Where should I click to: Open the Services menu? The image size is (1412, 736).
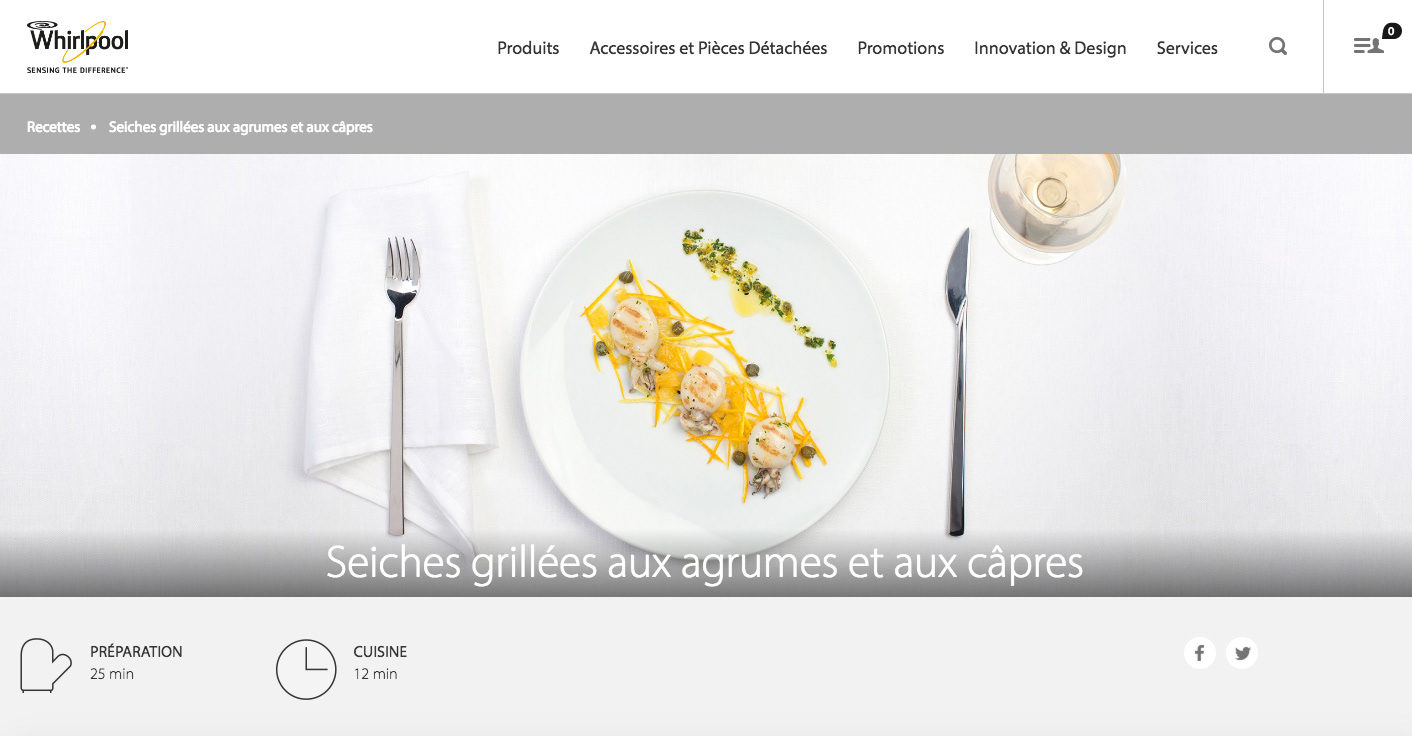point(1187,48)
